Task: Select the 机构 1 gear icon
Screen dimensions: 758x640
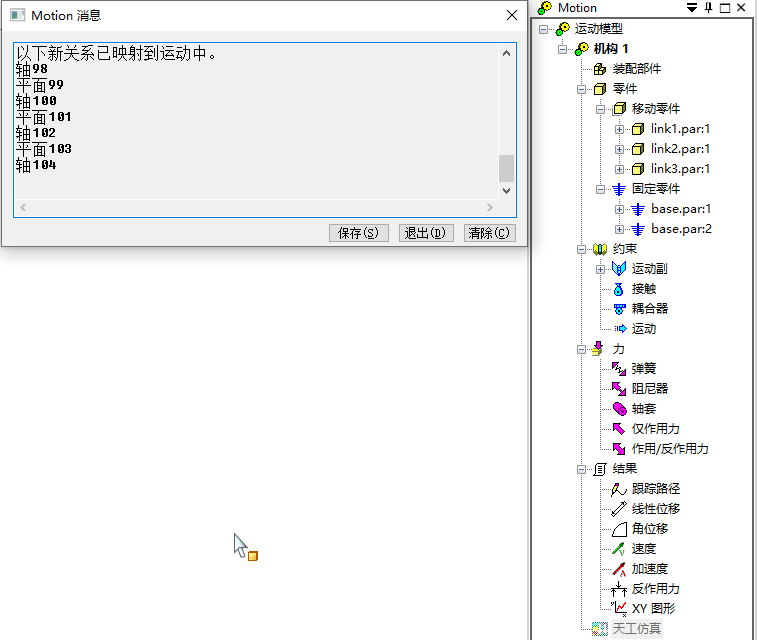Action: pyautogui.click(x=582, y=49)
